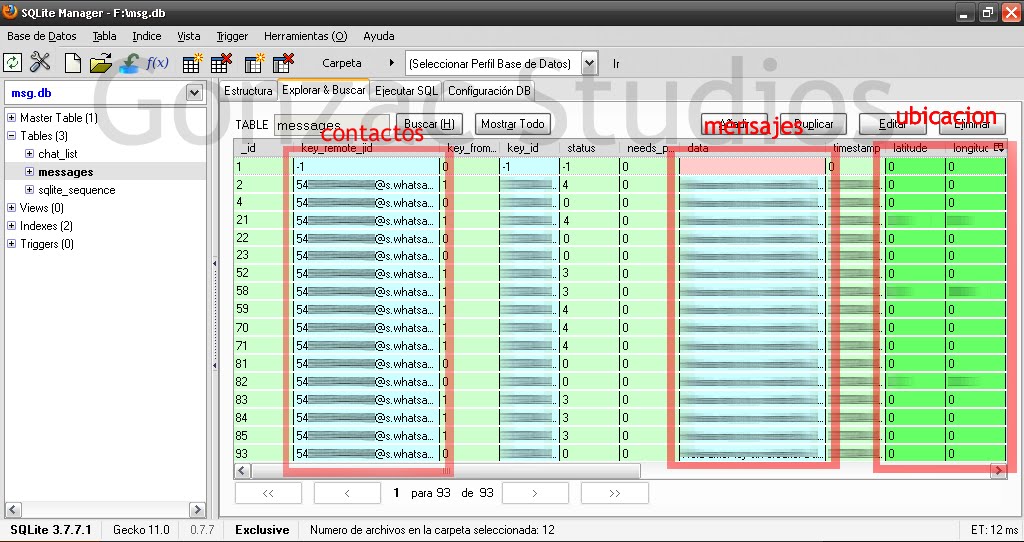
Task: Click the first Create Table icon with star
Action: [x=192, y=63]
